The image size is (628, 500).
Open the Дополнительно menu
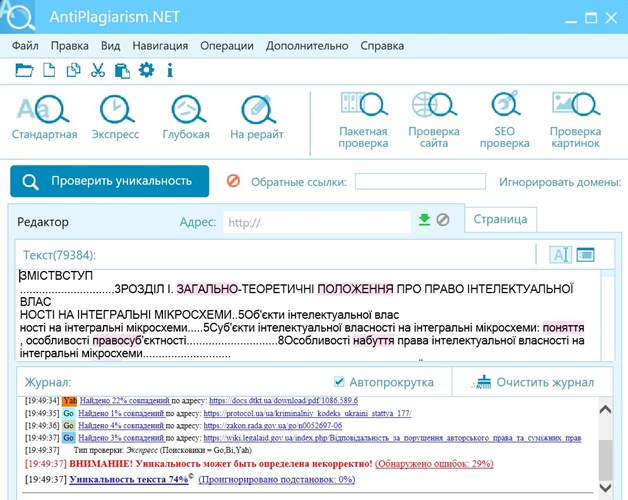click(307, 46)
